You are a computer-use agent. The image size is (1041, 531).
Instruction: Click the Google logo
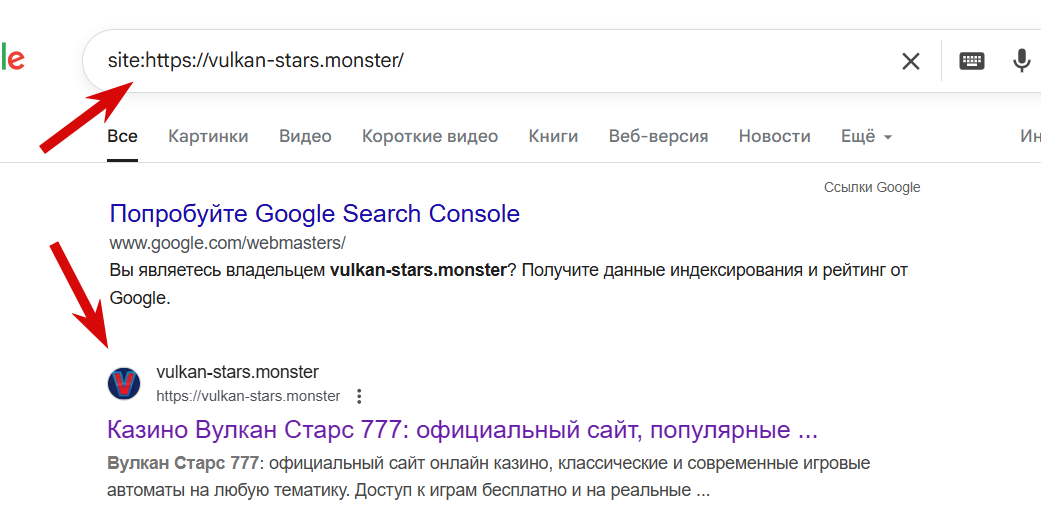point(12,60)
